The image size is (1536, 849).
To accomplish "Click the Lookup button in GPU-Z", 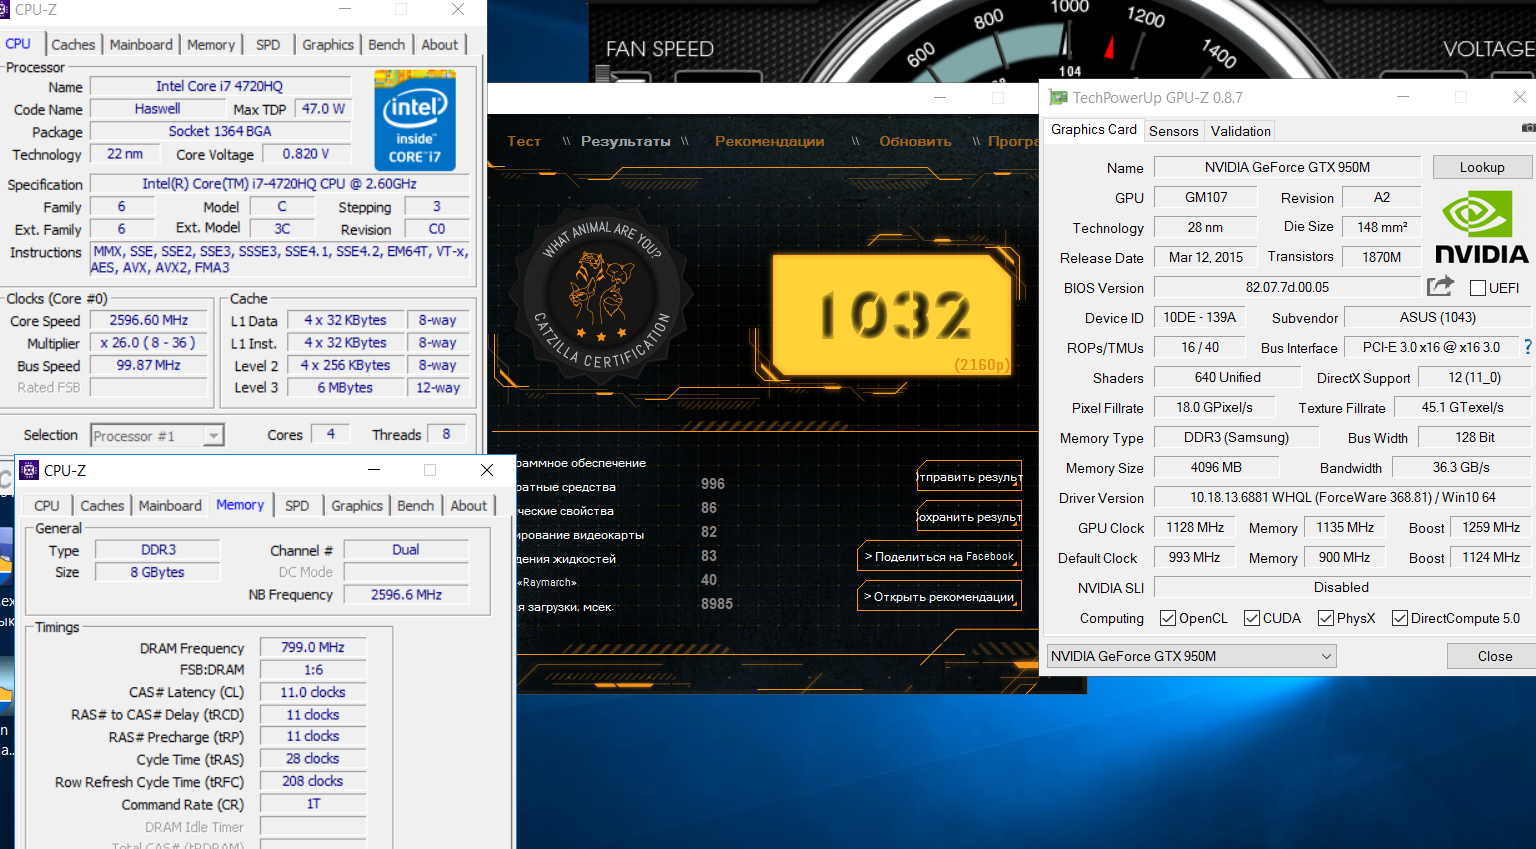I will tap(1482, 167).
